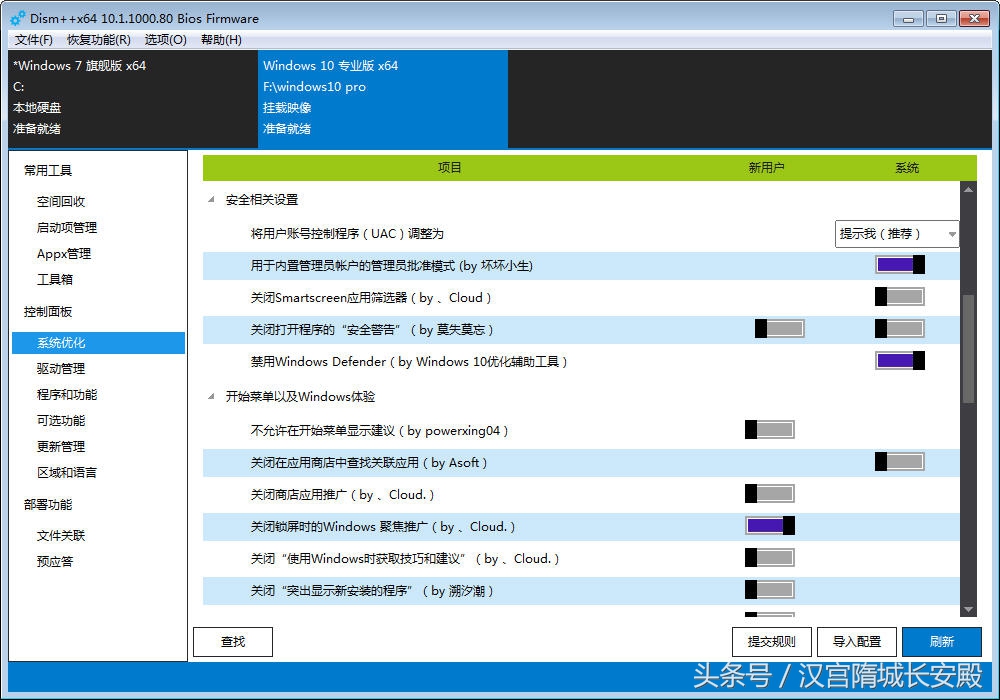Open the 选项(O) menu
This screenshot has height=700, width=1000.
click(x=166, y=40)
